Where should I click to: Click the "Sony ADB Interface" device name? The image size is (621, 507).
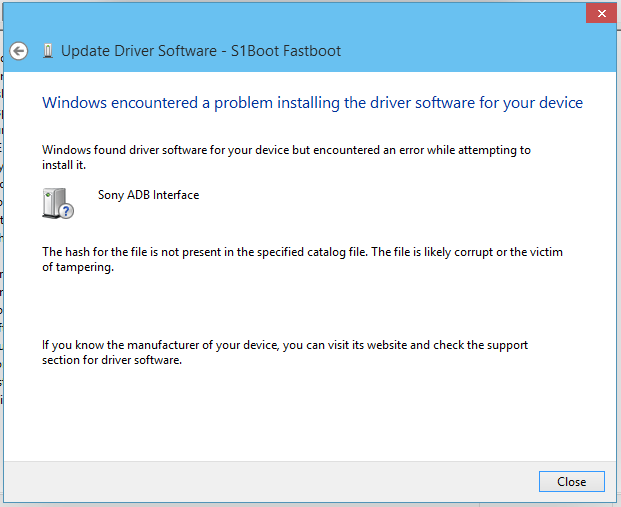point(149,195)
